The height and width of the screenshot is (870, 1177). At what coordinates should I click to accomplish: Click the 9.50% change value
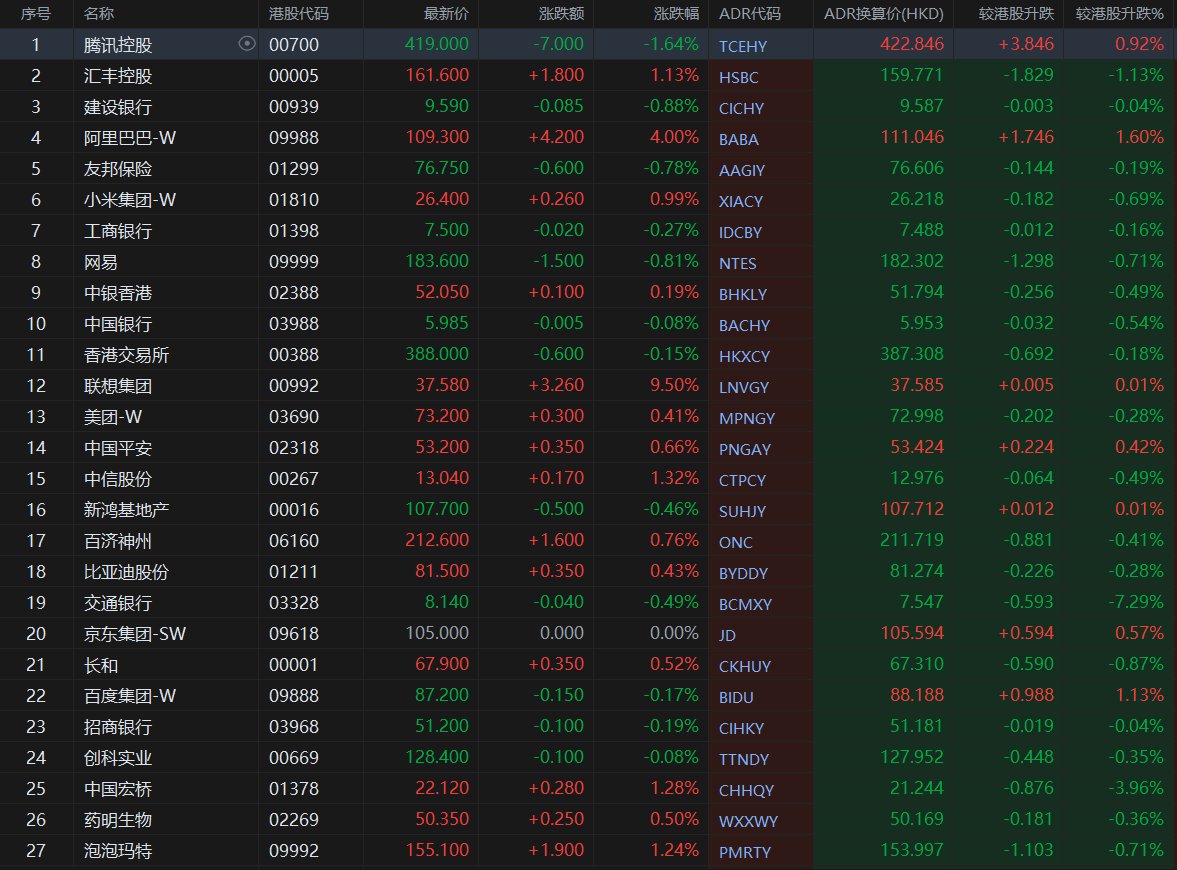pyautogui.click(x=674, y=385)
